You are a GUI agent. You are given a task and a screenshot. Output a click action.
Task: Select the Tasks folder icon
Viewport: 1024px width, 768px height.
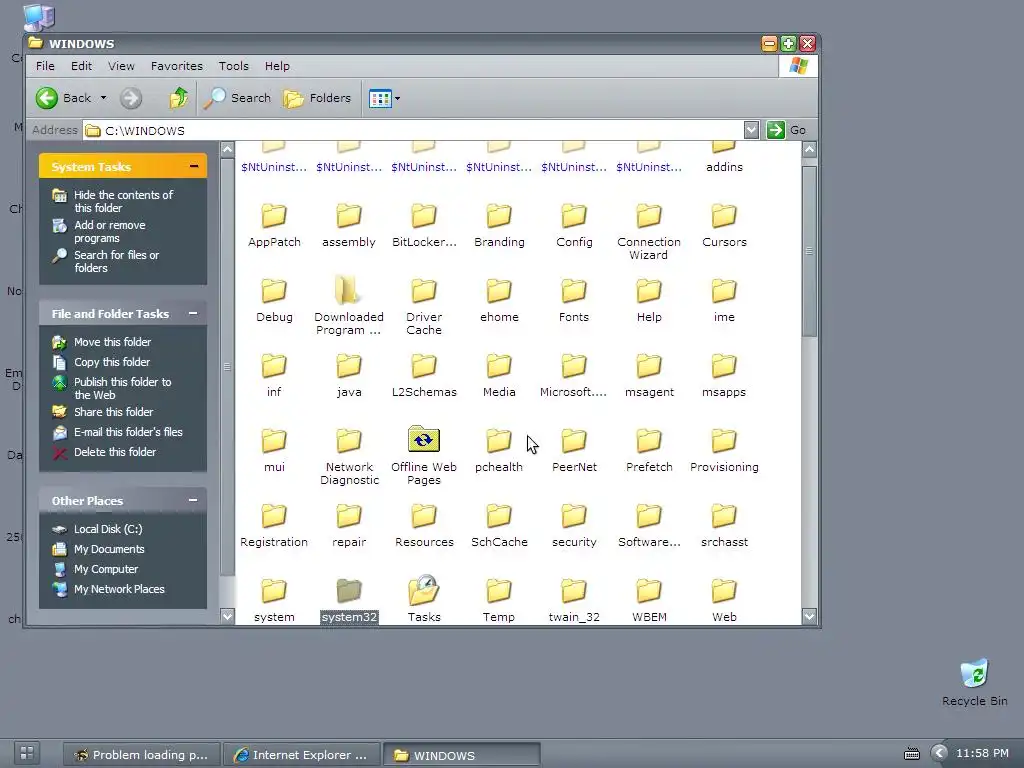coord(424,590)
